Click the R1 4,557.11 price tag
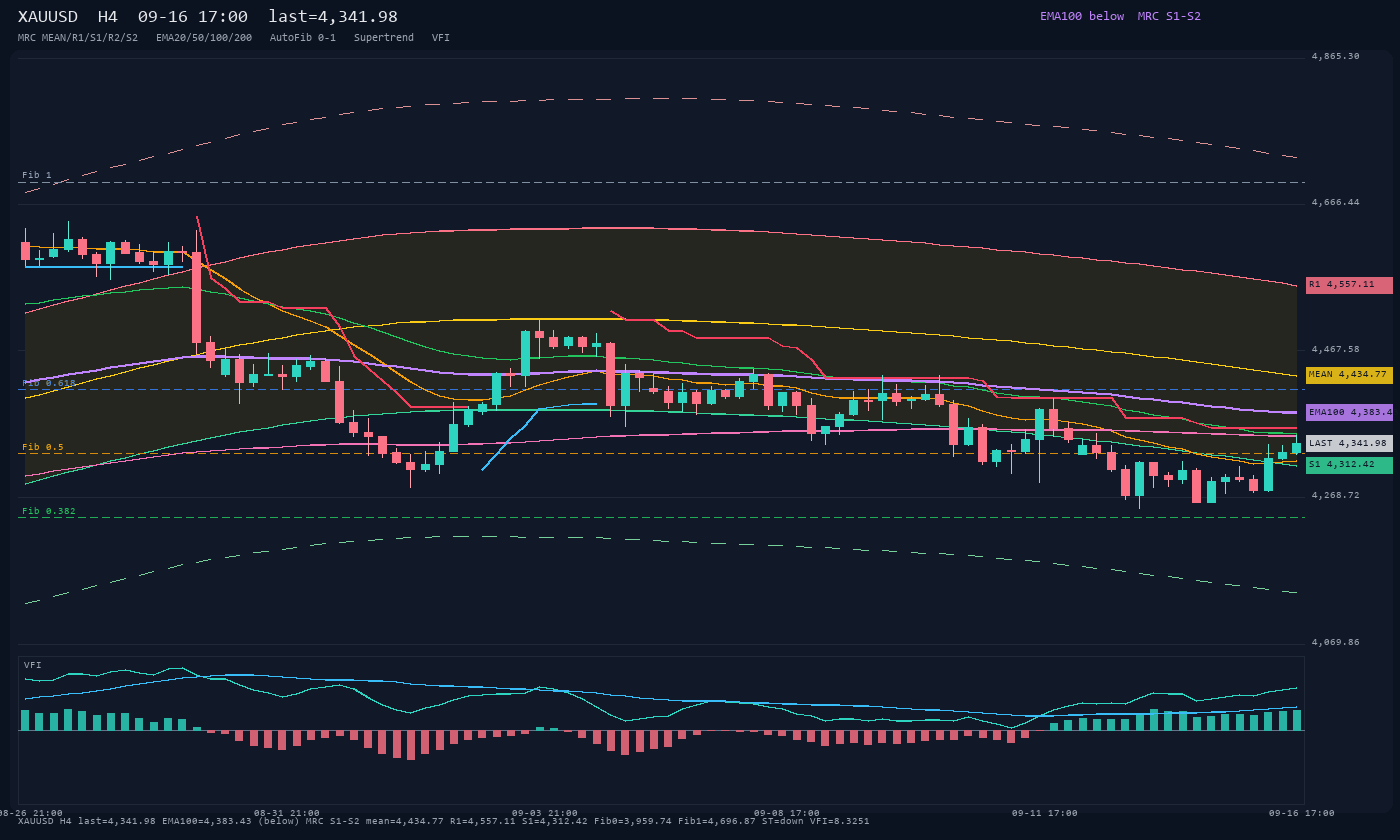 point(1349,285)
